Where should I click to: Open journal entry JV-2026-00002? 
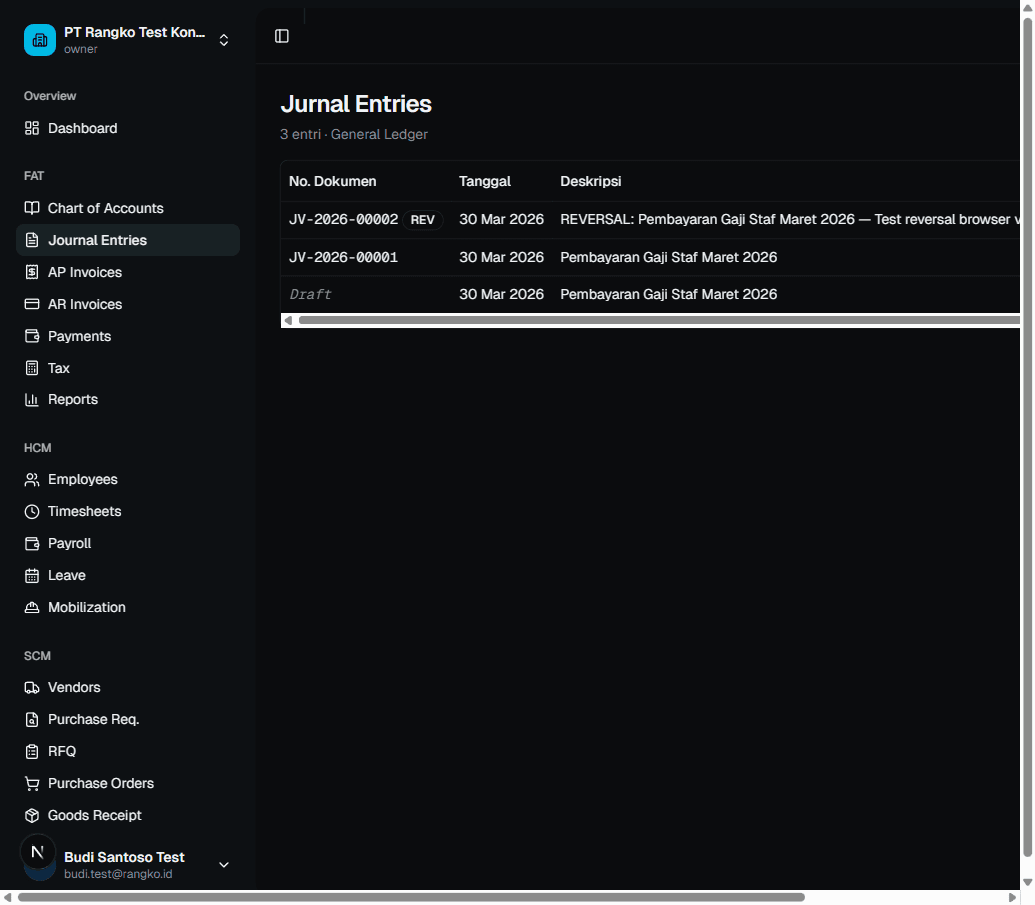pyautogui.click(x=343, y=219)
